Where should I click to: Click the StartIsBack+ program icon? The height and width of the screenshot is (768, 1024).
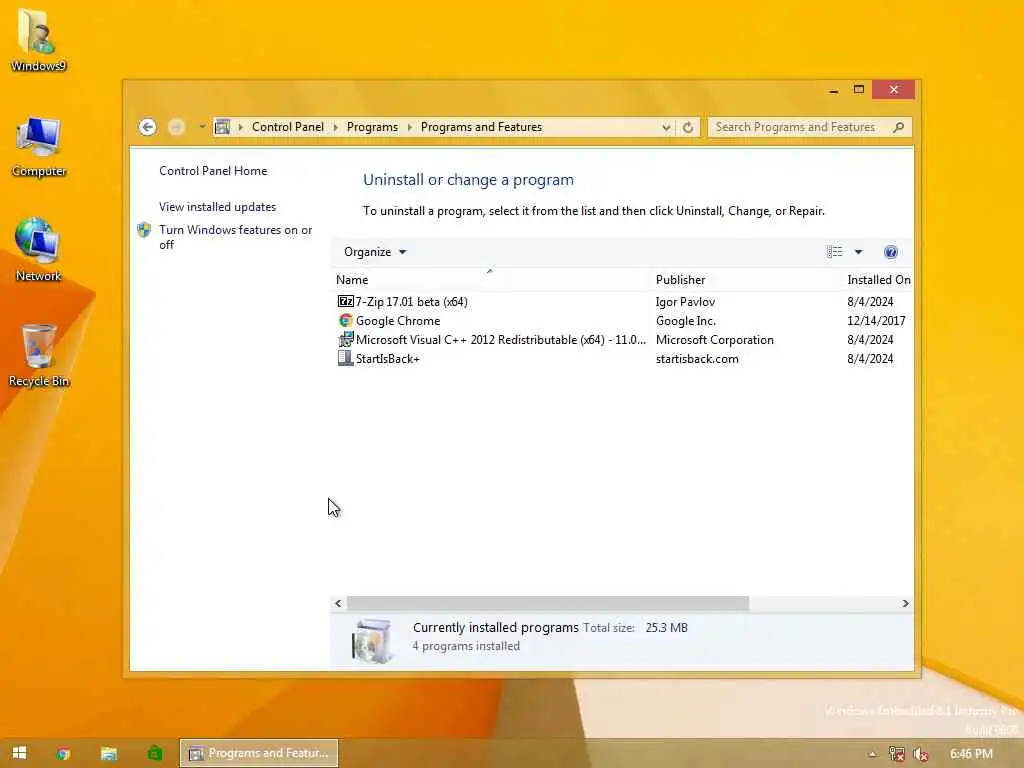coord(345,358)
